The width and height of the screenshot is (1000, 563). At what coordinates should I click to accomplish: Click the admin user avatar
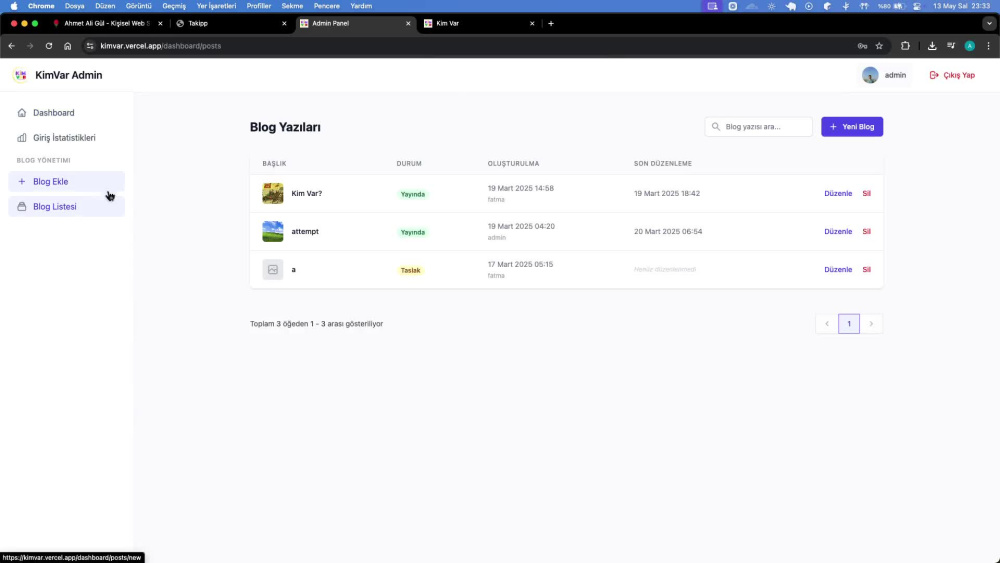pyautogui.click(x=870, y=75)
